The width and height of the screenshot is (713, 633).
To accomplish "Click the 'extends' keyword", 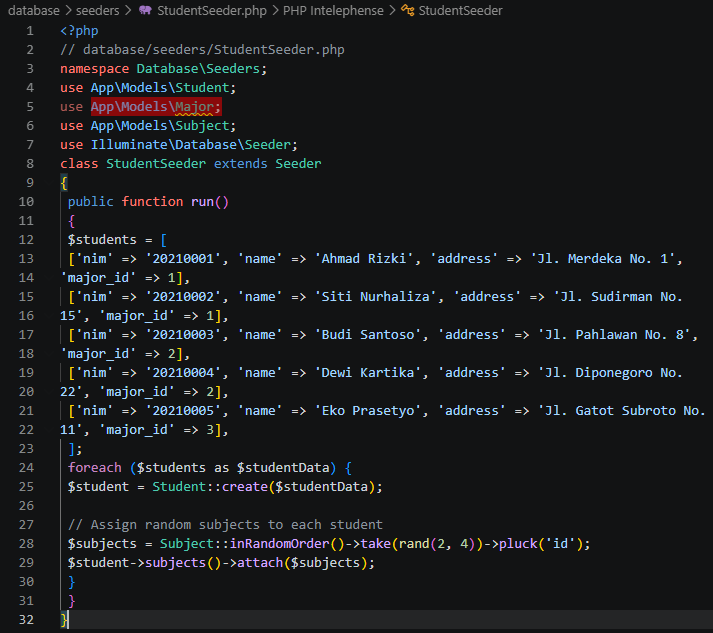I will click(241, 164).
